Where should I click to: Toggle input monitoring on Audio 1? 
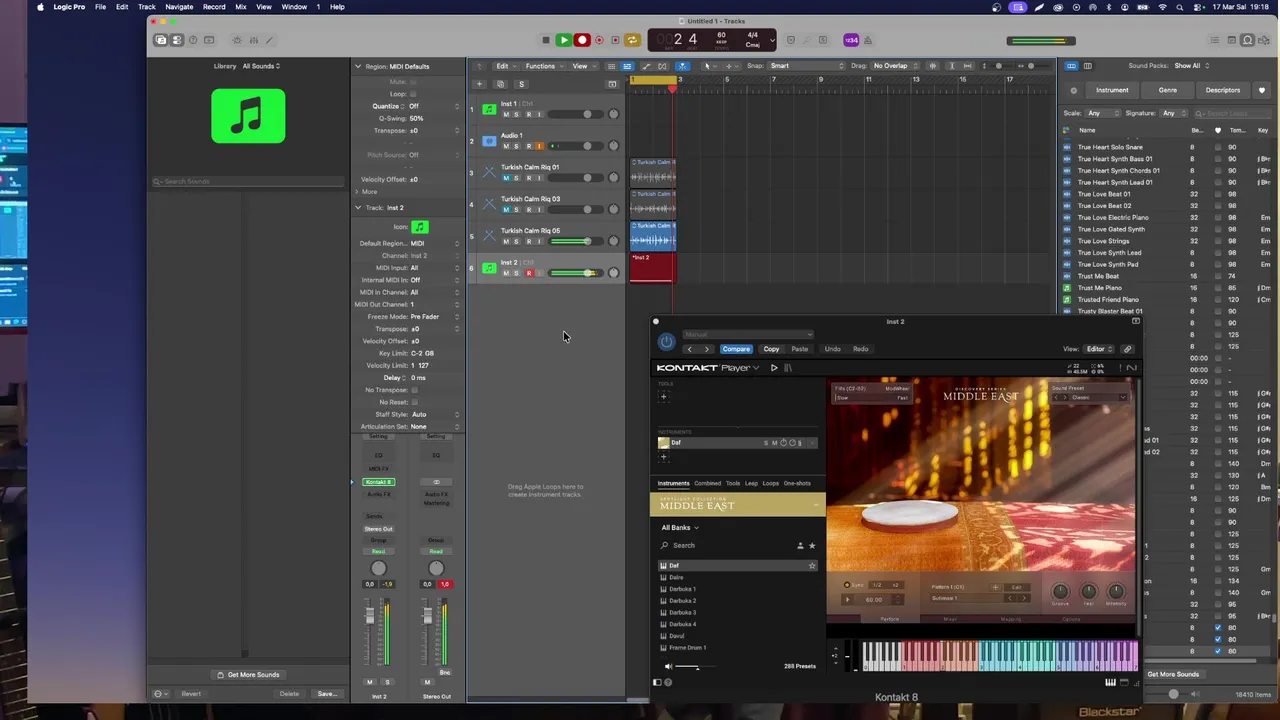pos(540,146)
